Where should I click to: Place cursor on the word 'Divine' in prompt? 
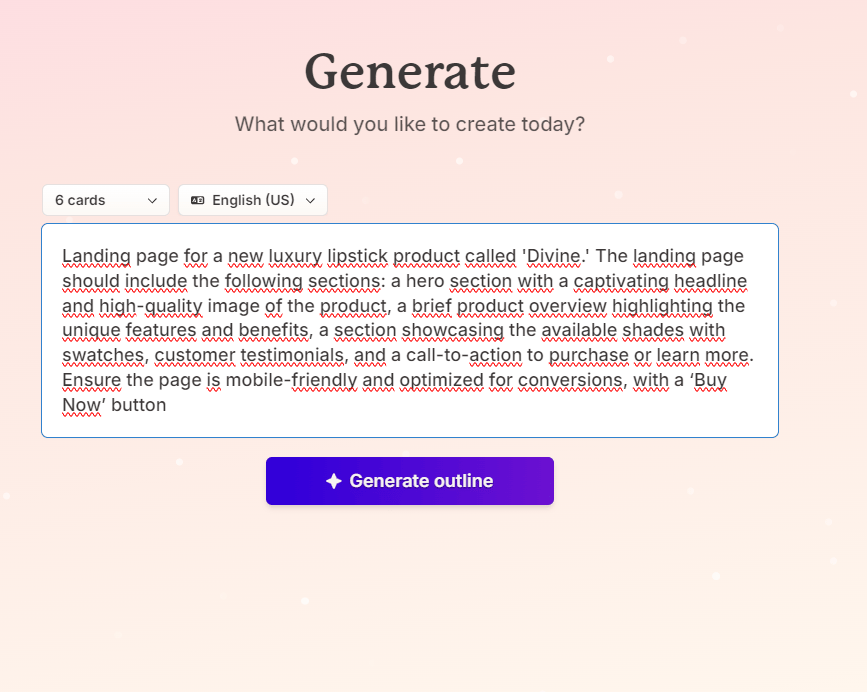pos(553,256)
